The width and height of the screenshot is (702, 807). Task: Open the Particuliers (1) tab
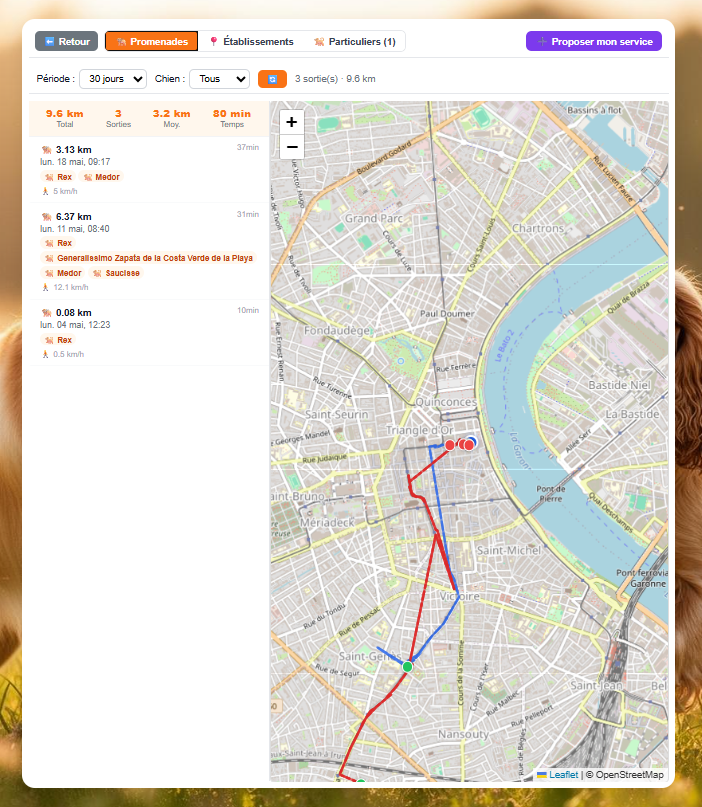point(355,41)
